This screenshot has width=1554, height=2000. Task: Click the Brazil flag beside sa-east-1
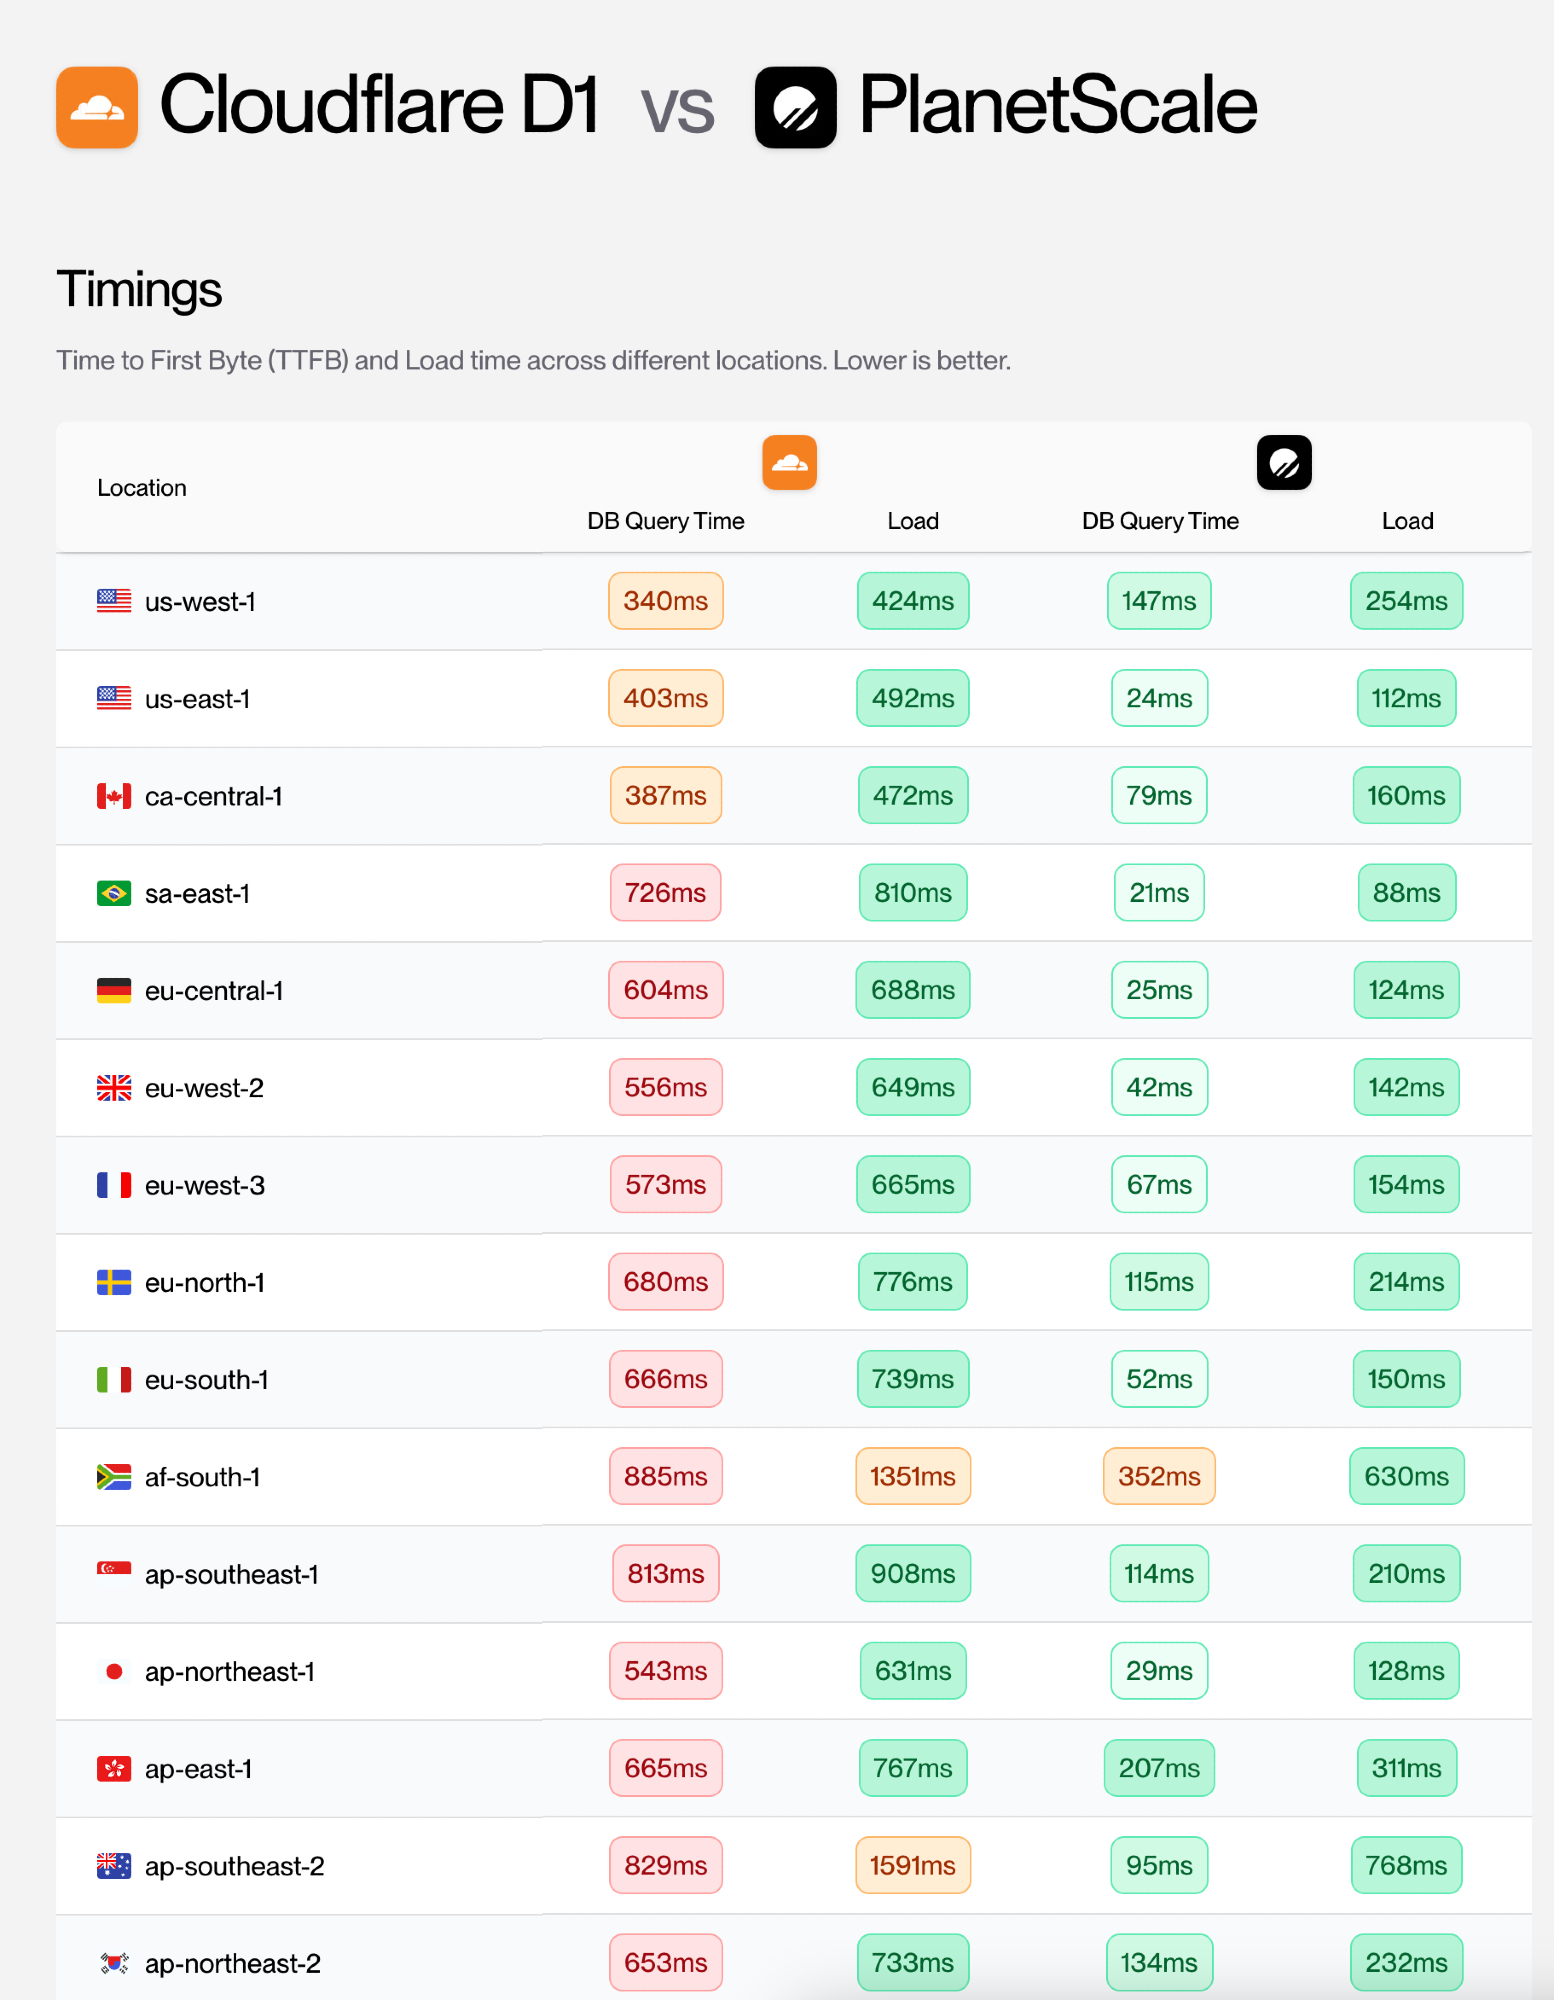[x=114, y=893]
